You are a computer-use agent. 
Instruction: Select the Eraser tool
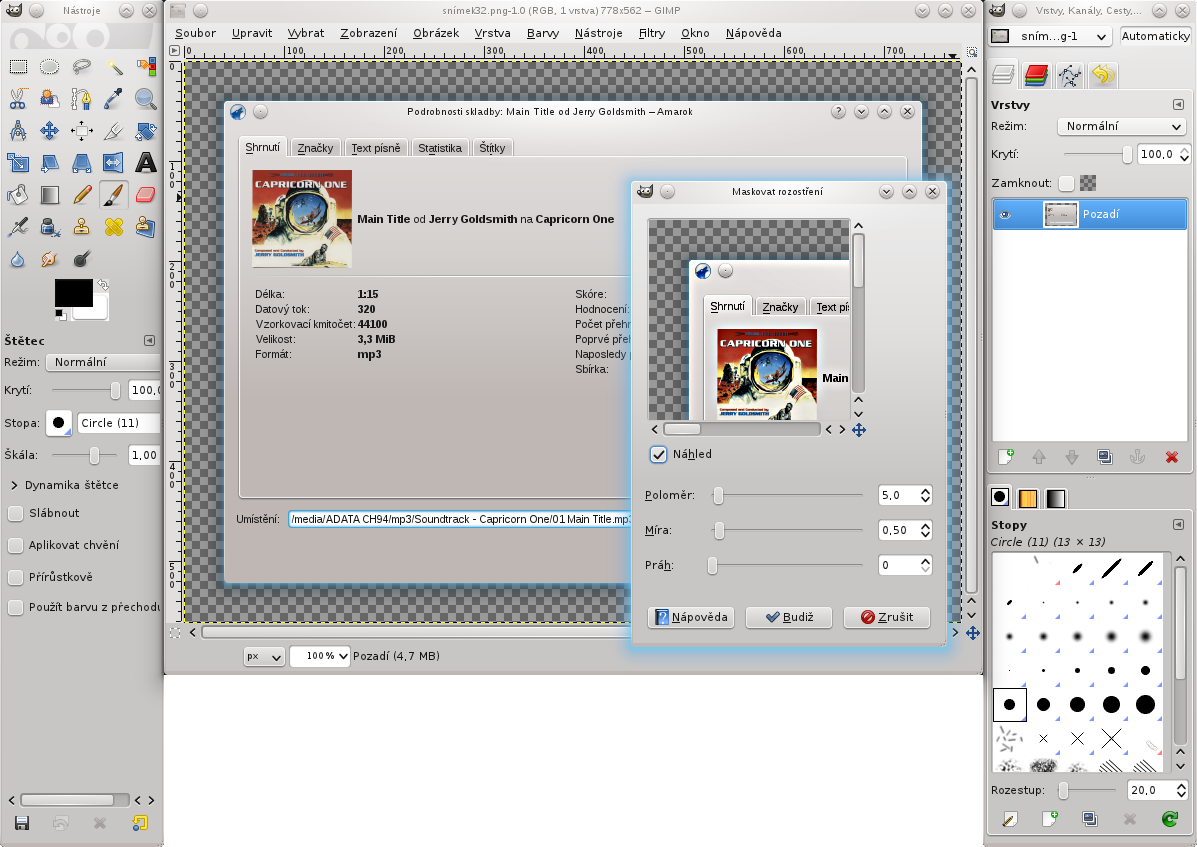tap(145, 195)
